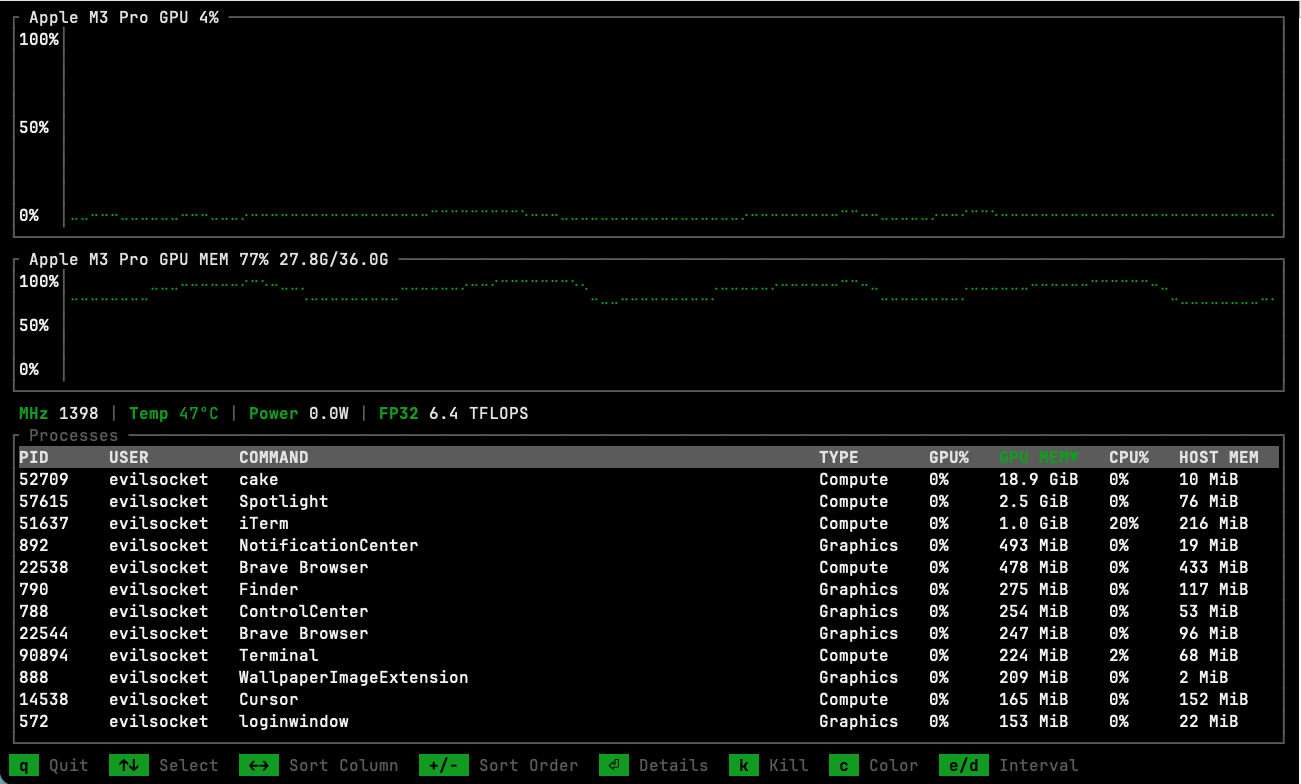Select the cake process row

click(649, 479)
